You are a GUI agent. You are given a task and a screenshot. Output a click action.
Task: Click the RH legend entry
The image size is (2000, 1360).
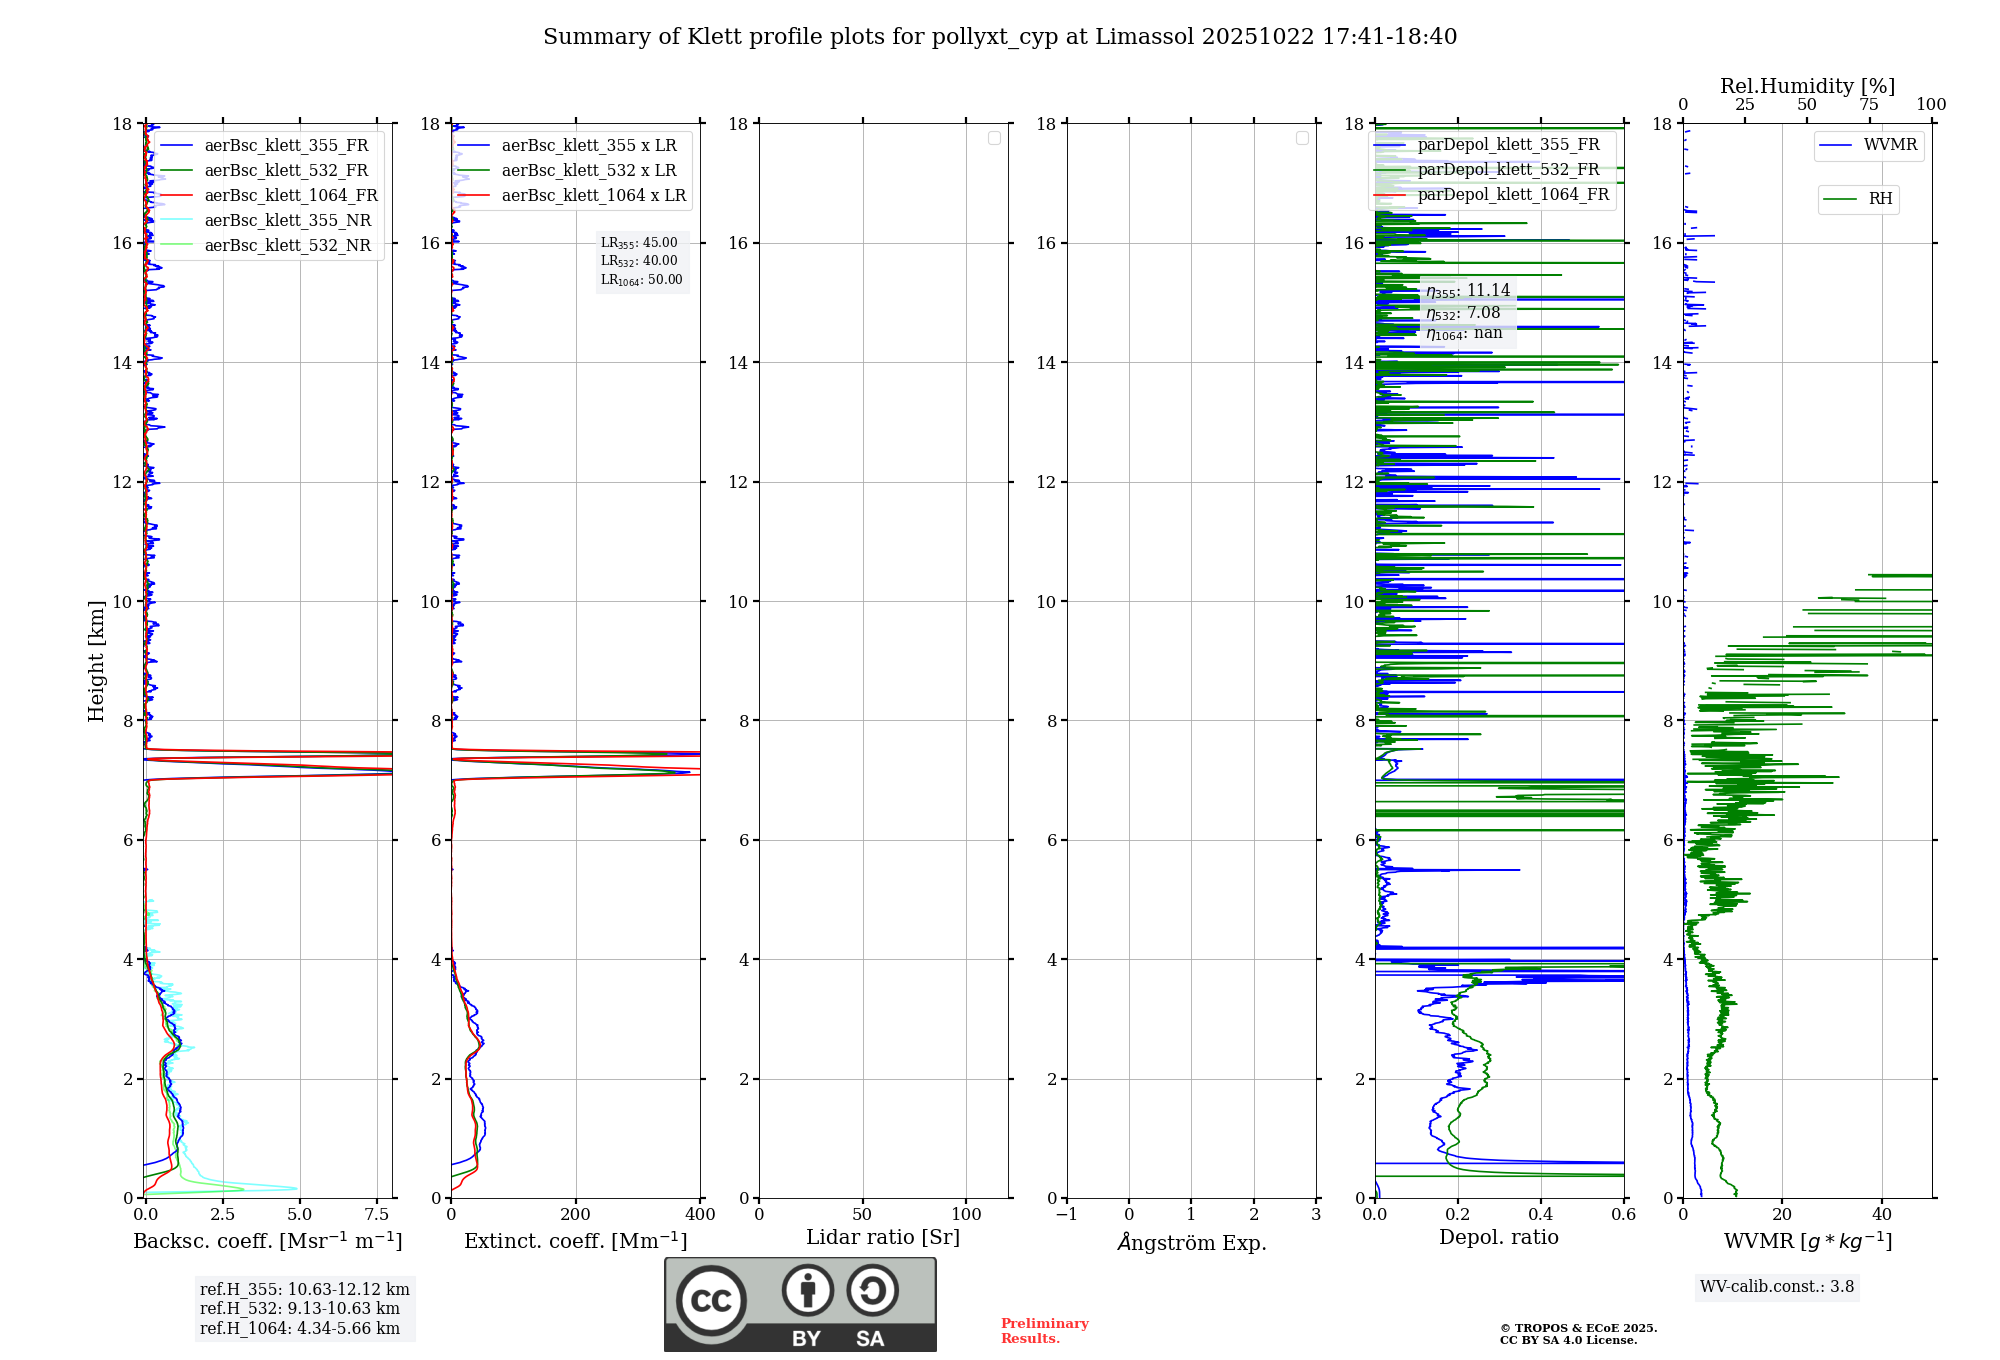click(x=1879, y=199)
